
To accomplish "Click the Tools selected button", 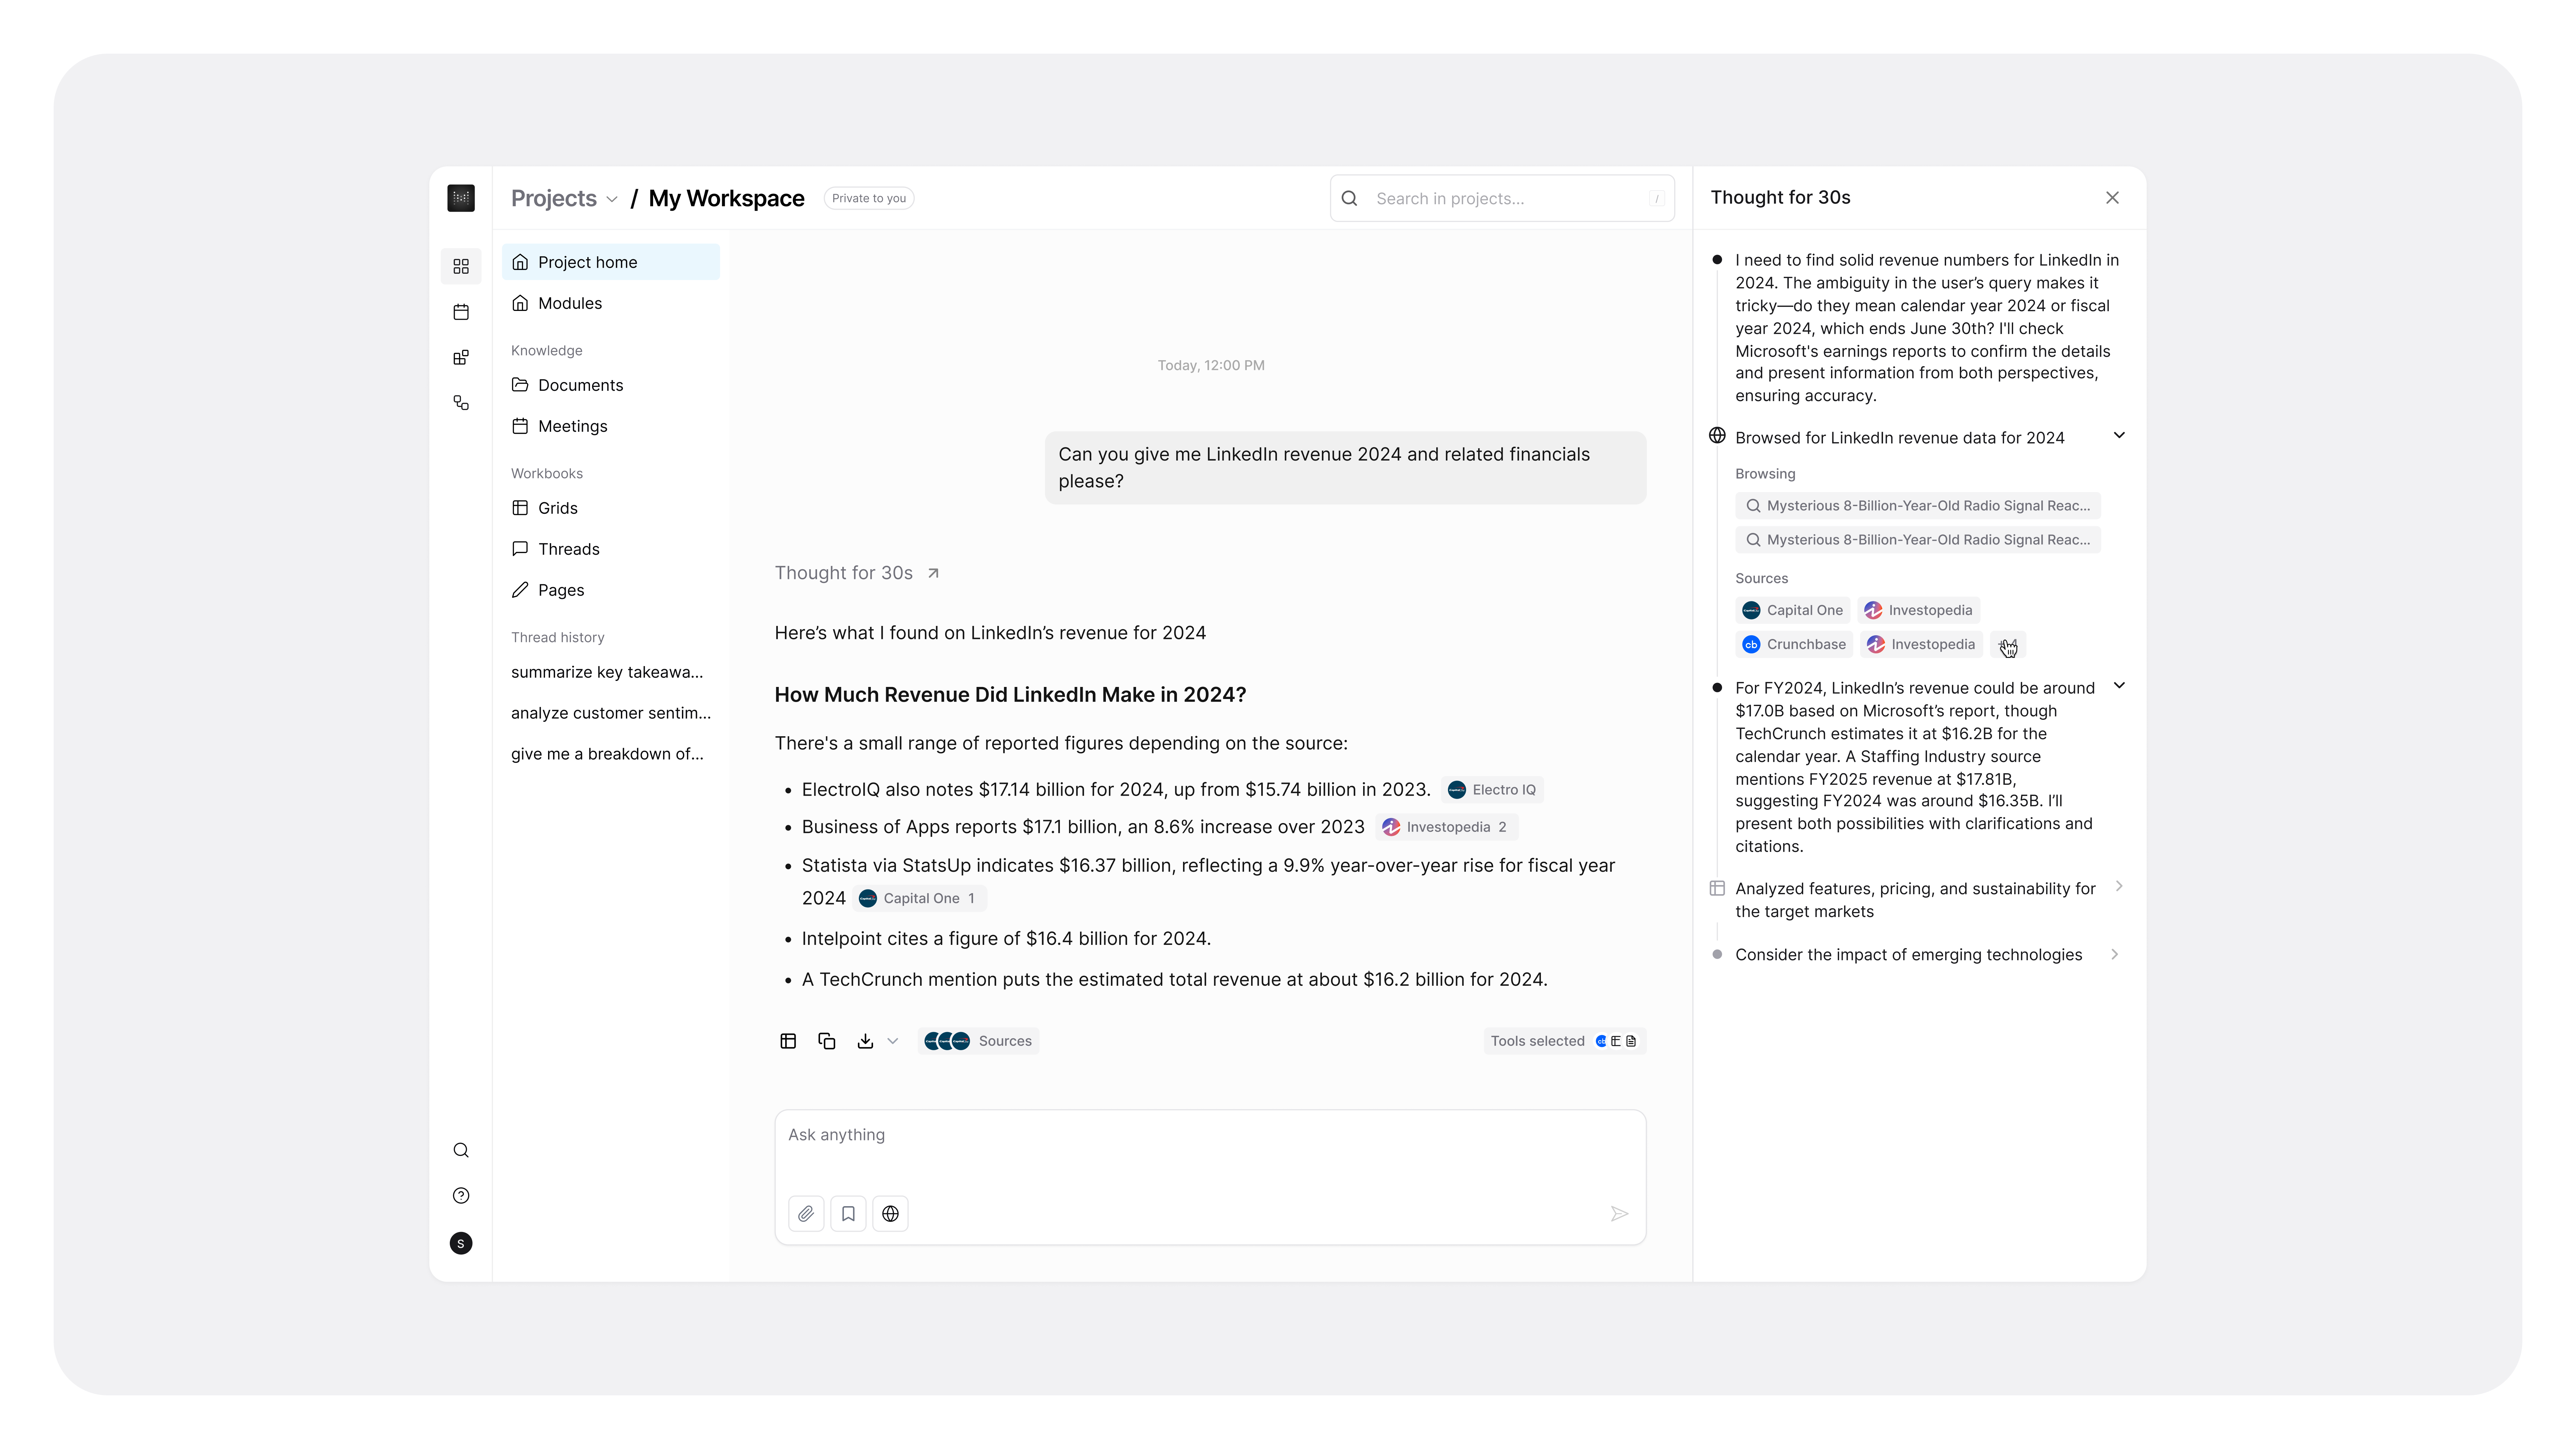I will pos(1564,1041).
